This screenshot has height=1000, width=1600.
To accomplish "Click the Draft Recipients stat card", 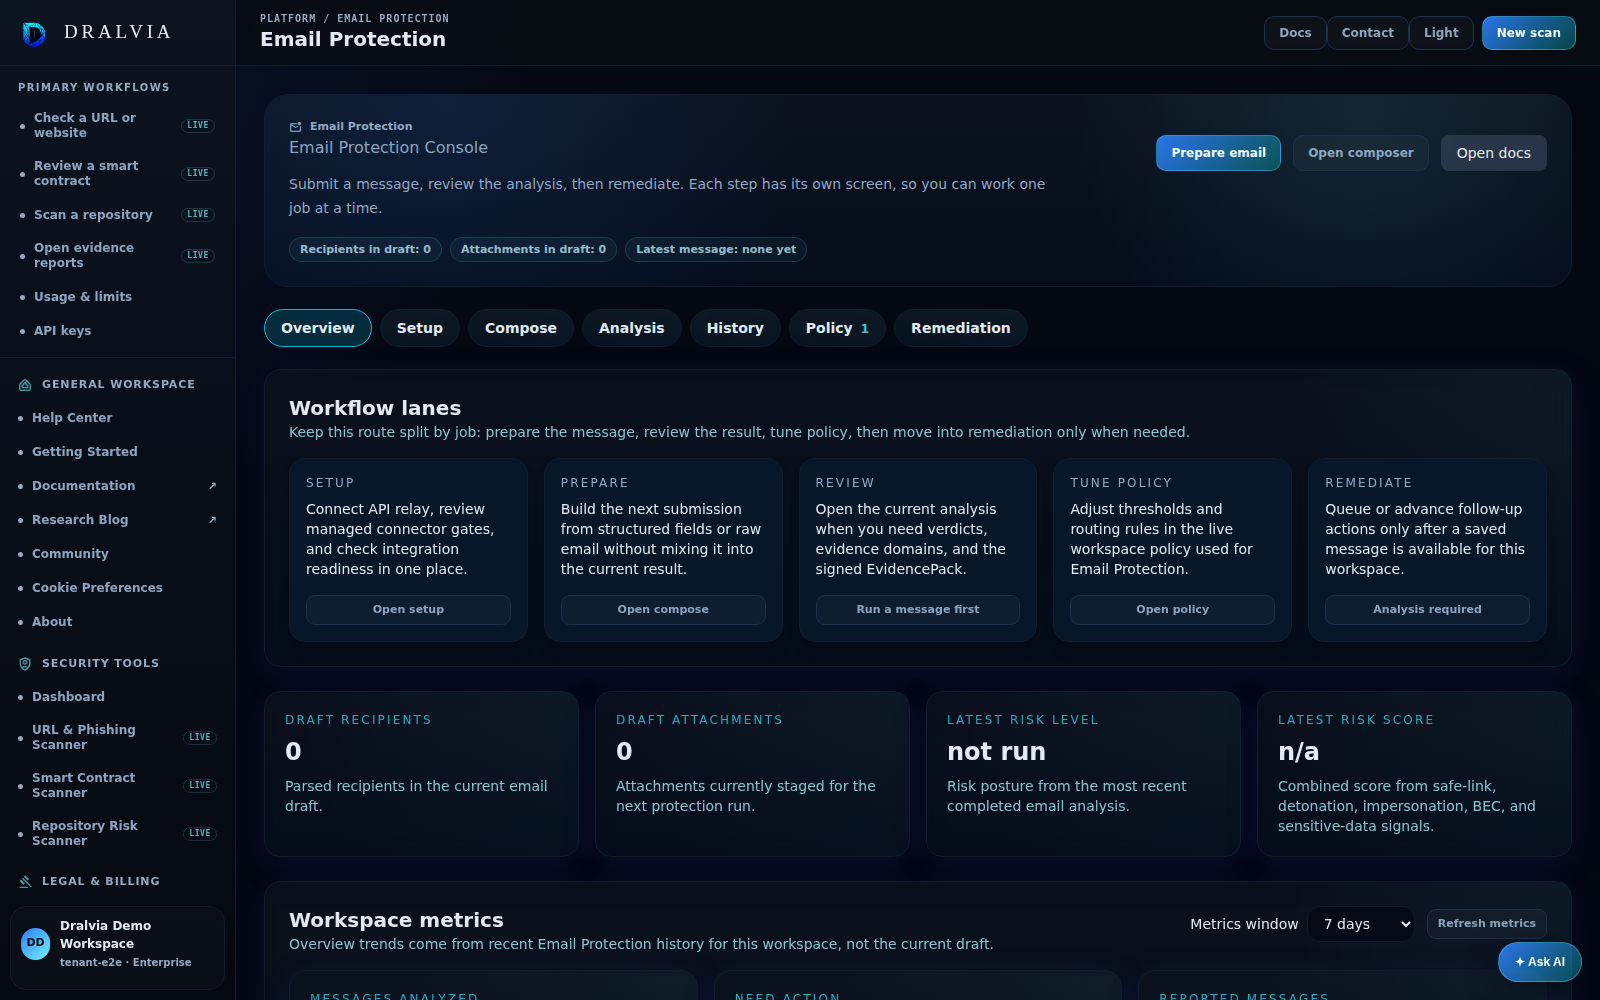I will point(421,774).
